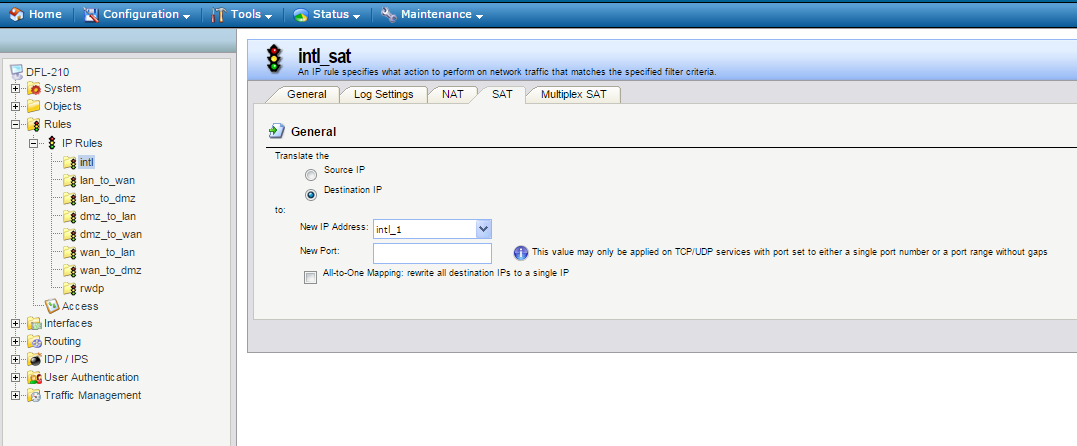Select the SAT tab
The height and width of the screenshot is (446, 1077).
click(501, 94)
